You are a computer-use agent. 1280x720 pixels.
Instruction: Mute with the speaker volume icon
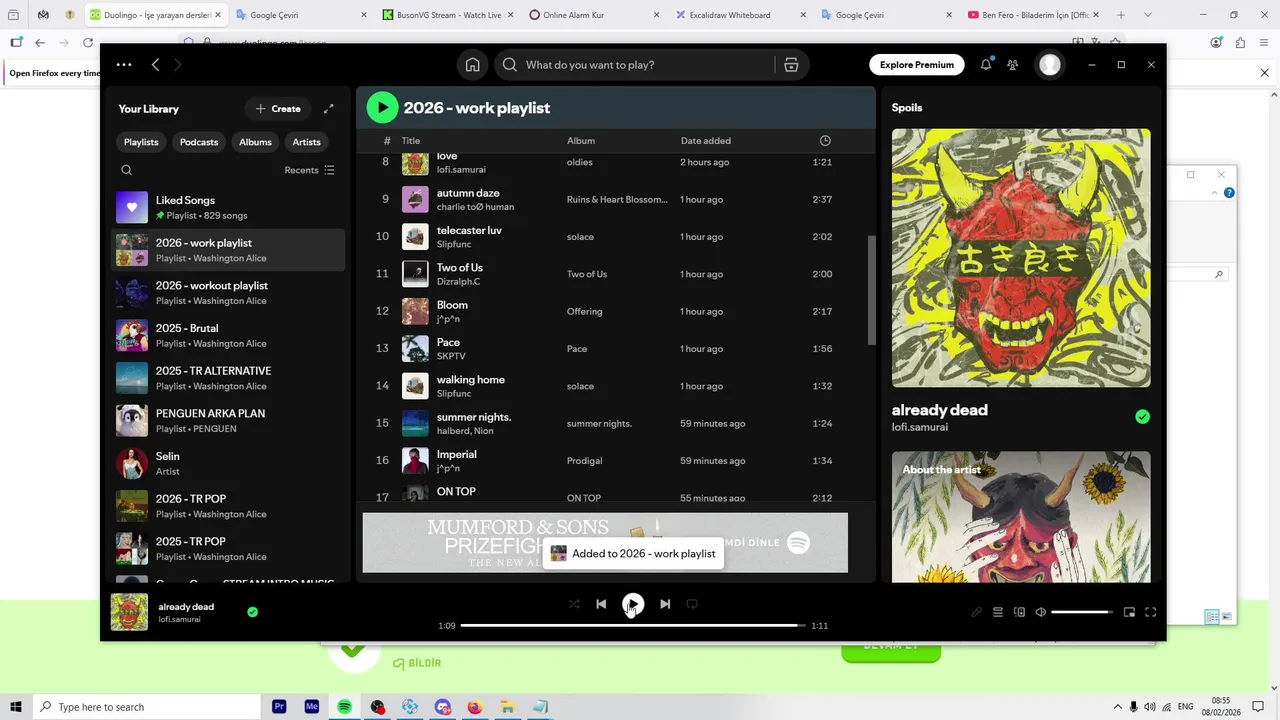[1041, 613]
